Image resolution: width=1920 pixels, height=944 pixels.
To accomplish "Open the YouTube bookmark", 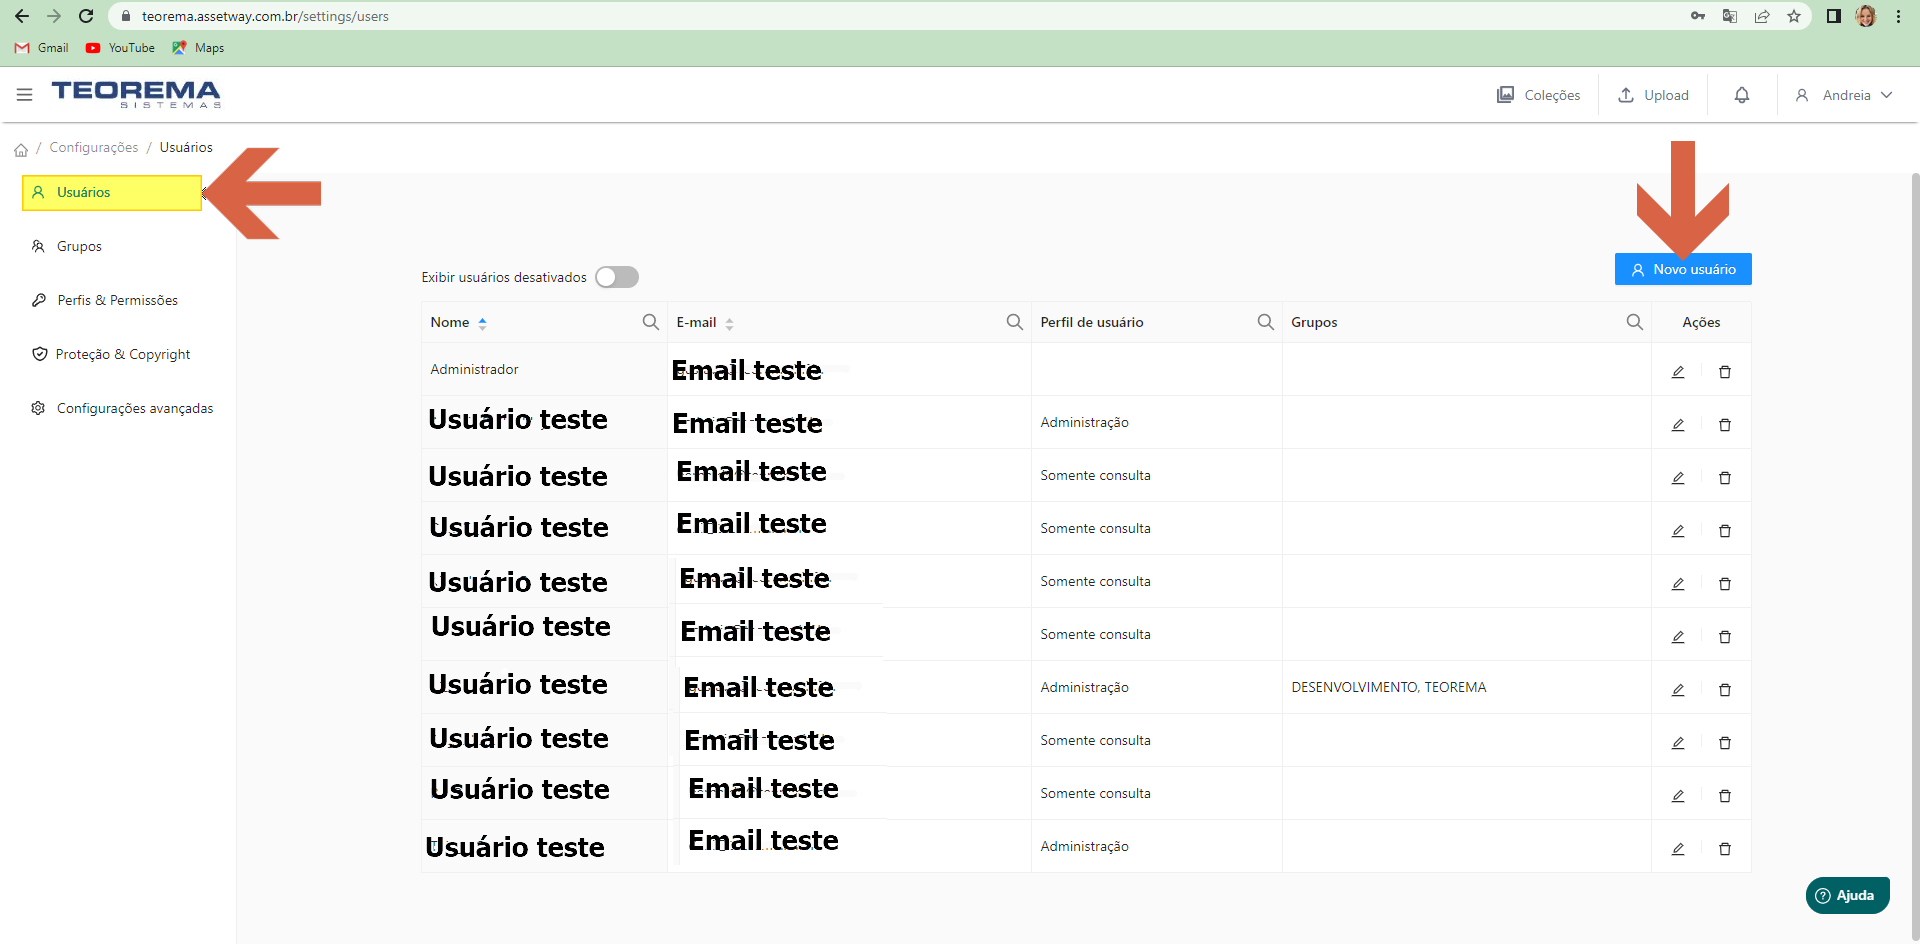I will (120, 48).
